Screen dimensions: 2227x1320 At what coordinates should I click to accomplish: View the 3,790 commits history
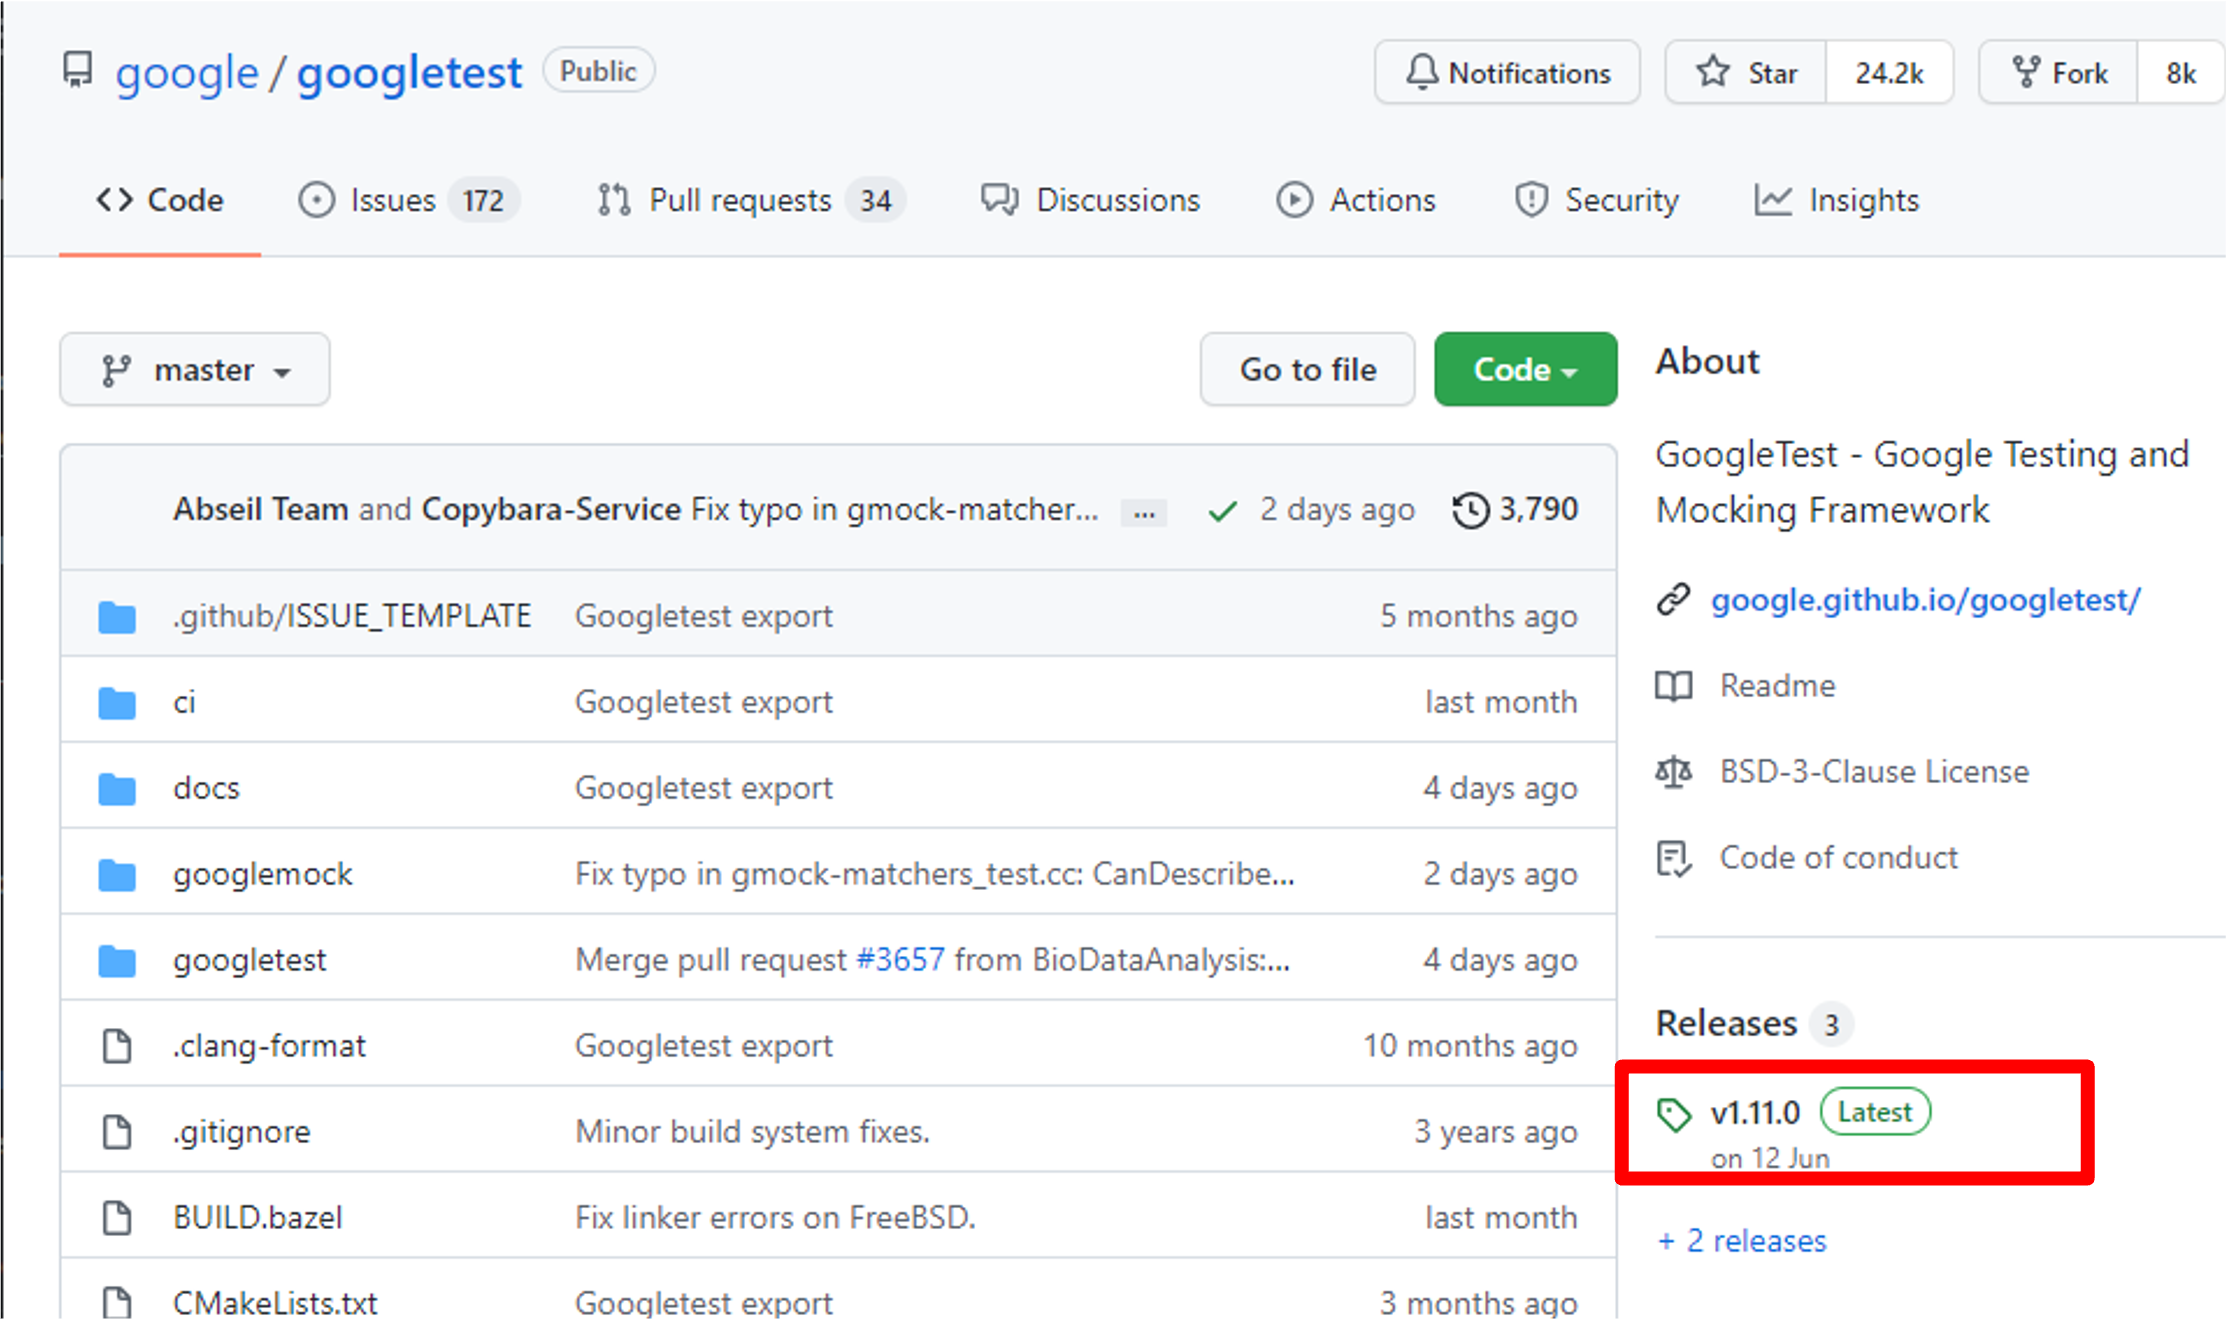click(1515, 509)
